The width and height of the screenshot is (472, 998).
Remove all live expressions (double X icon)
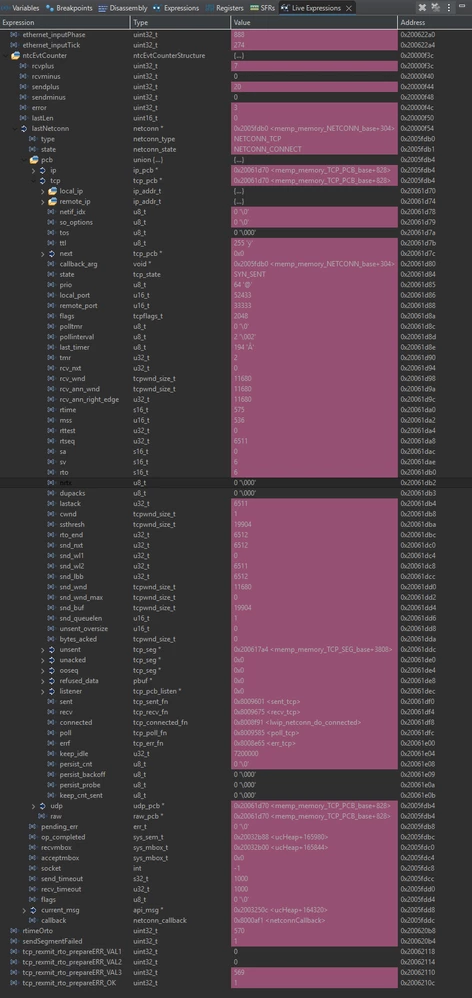click(x=436, y=8)
